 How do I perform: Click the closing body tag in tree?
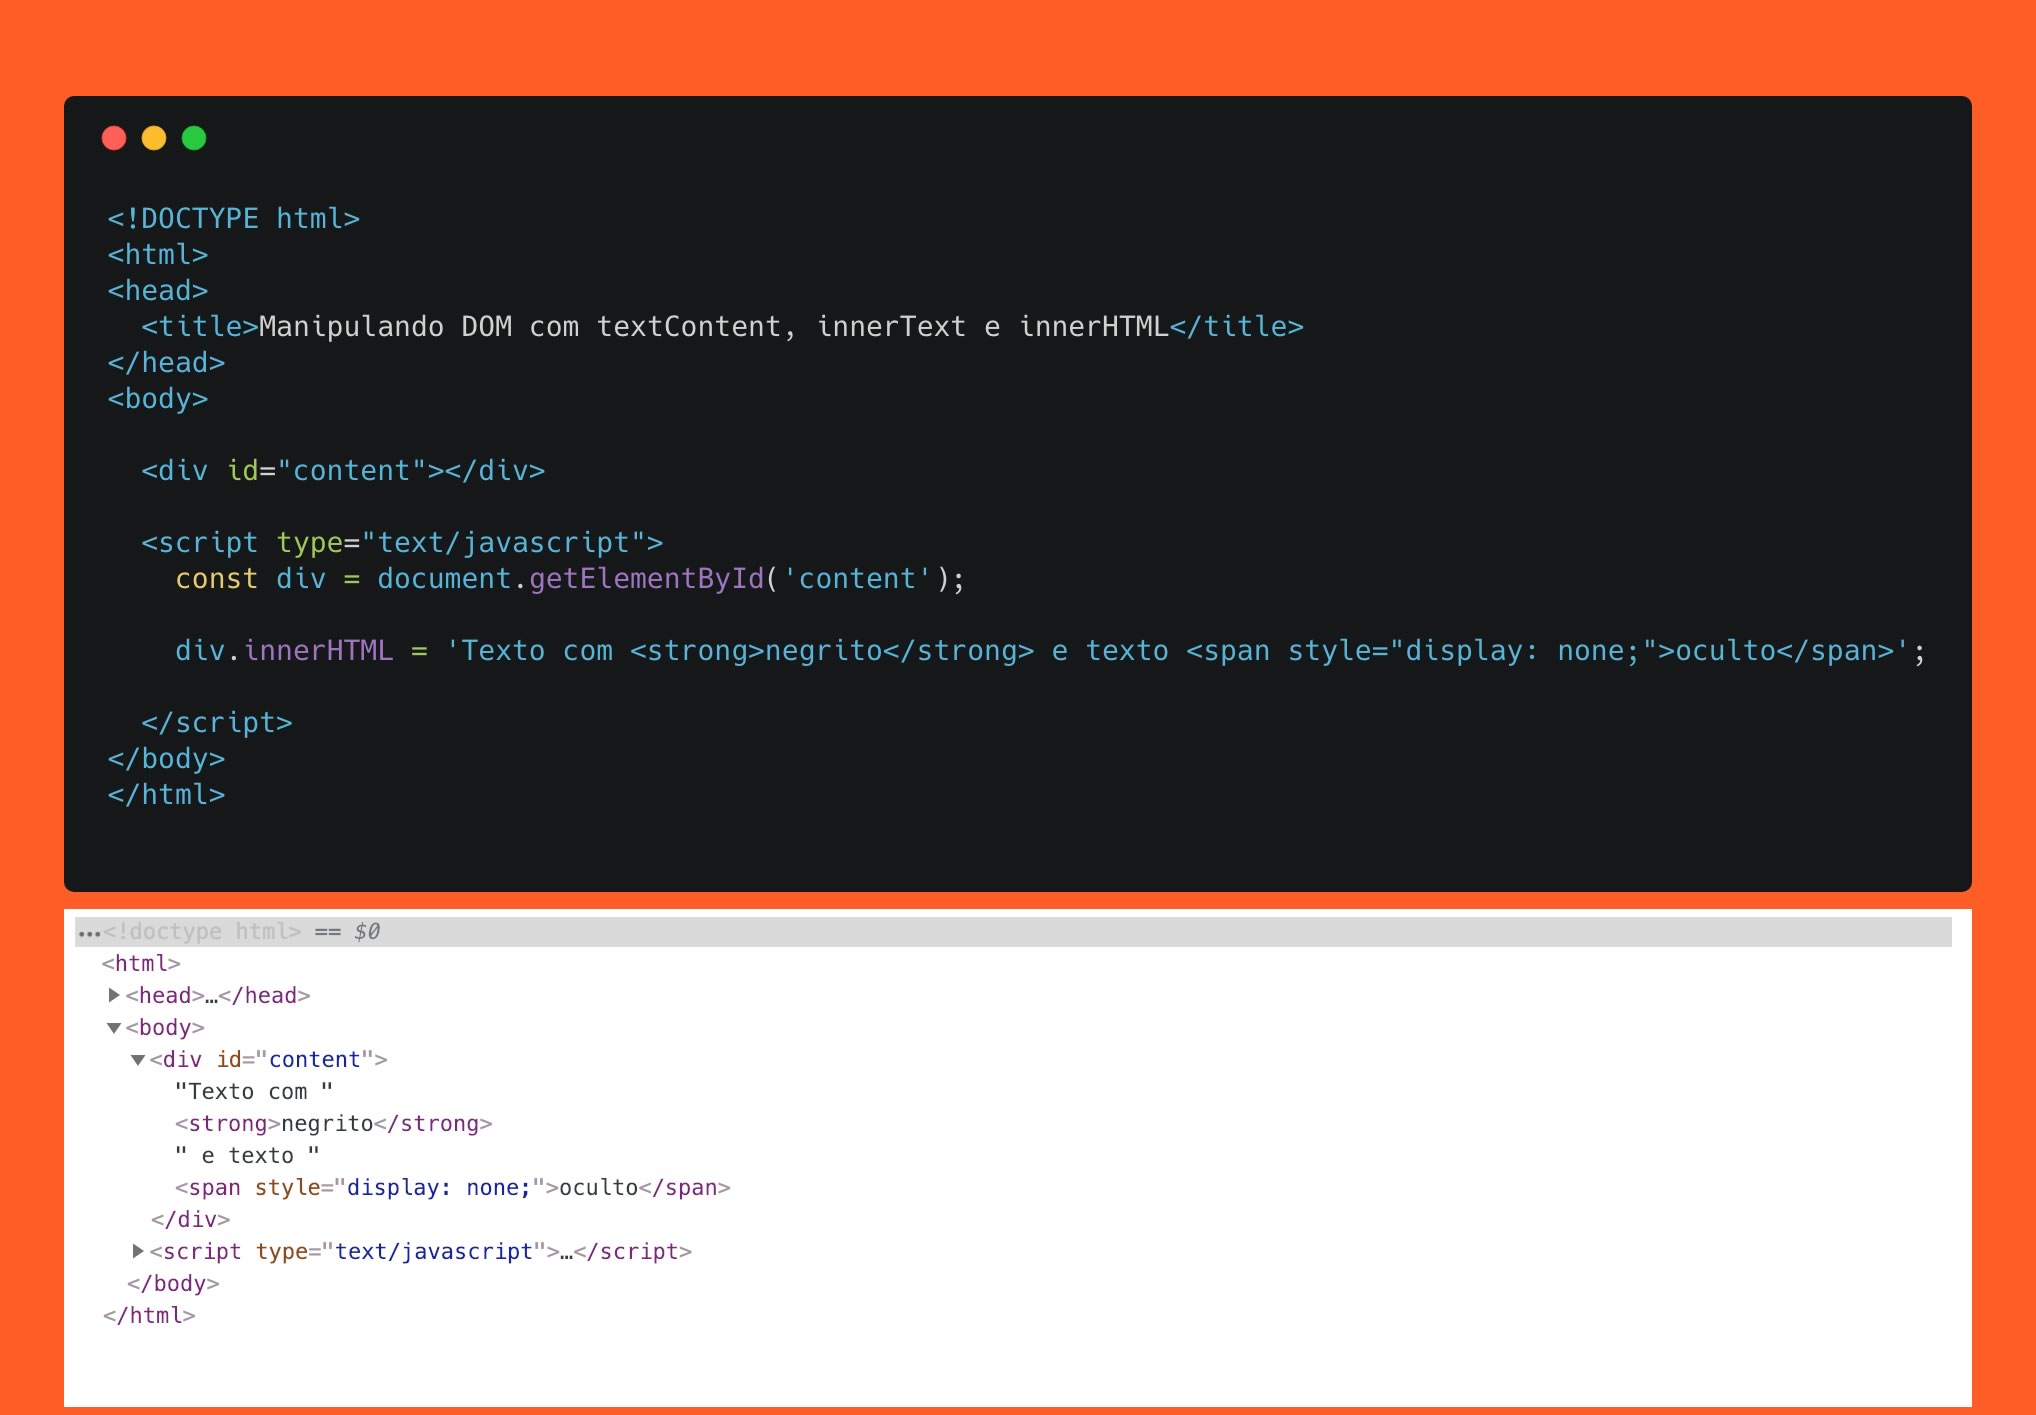pos(173,1283)
